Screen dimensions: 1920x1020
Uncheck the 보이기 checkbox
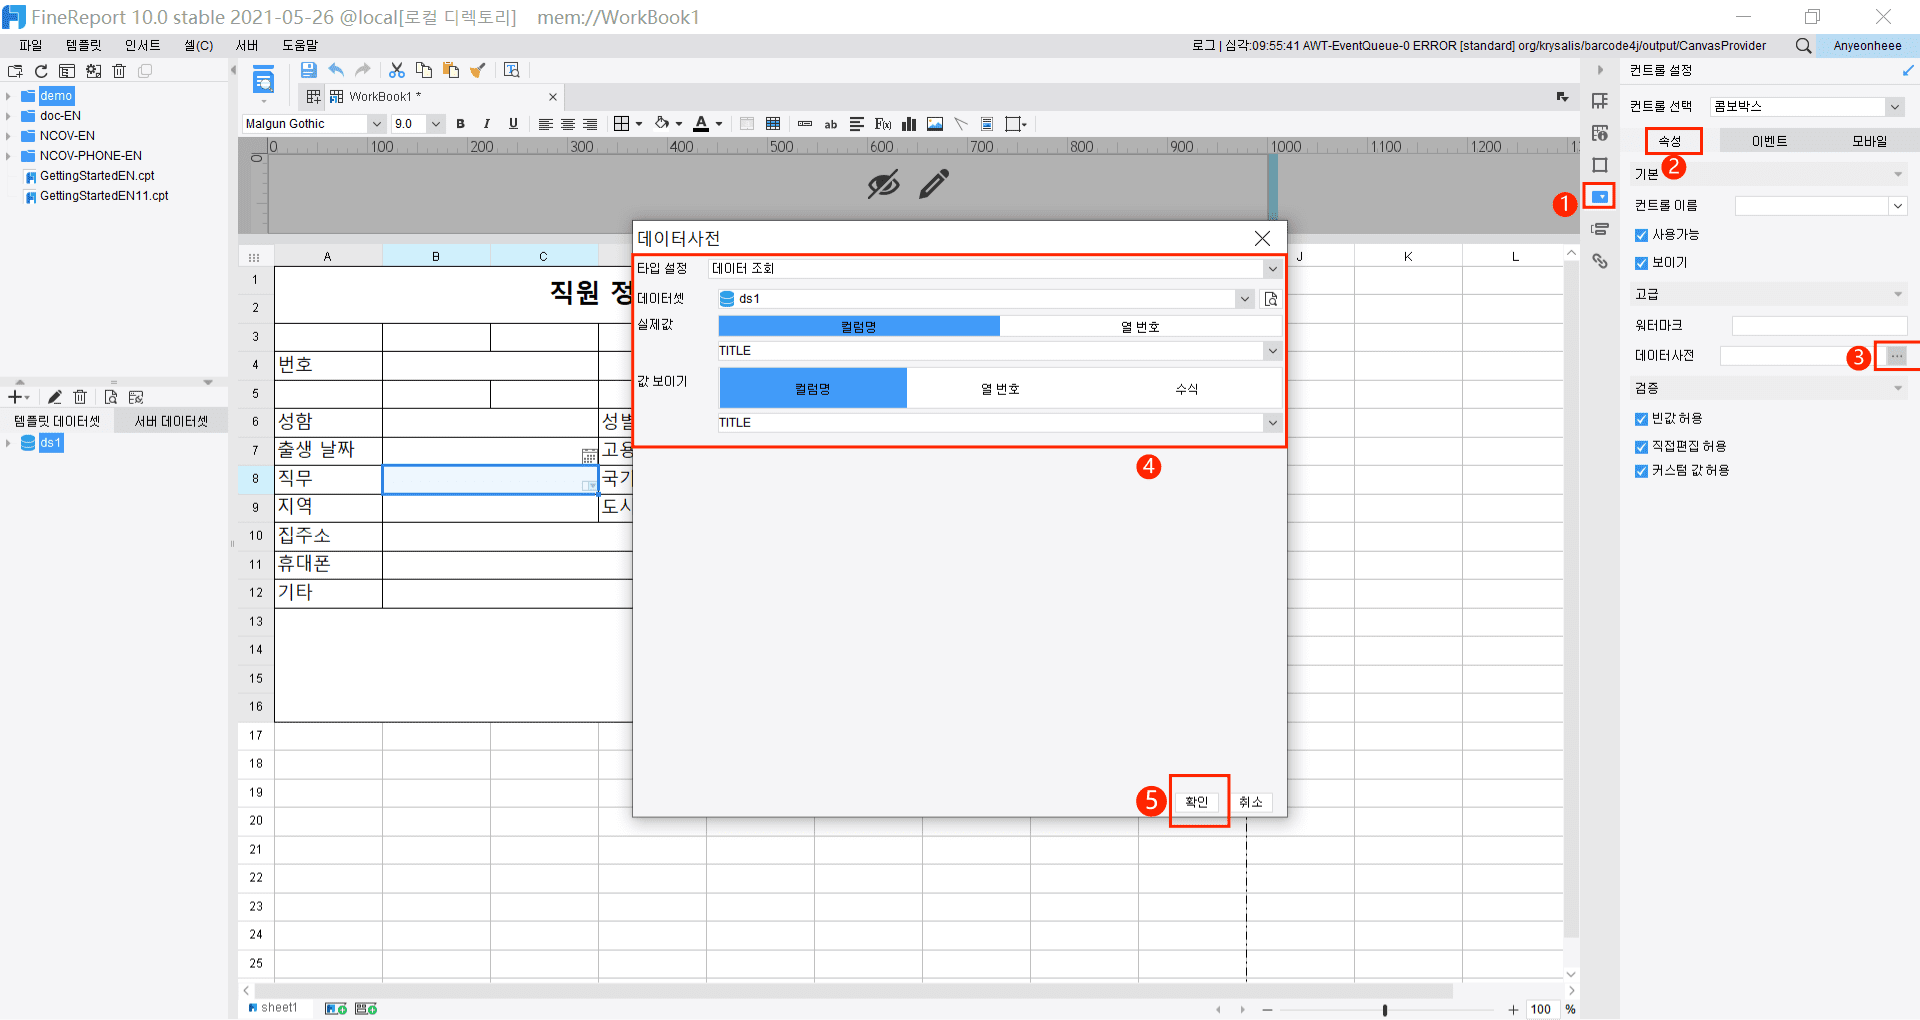1641,263
